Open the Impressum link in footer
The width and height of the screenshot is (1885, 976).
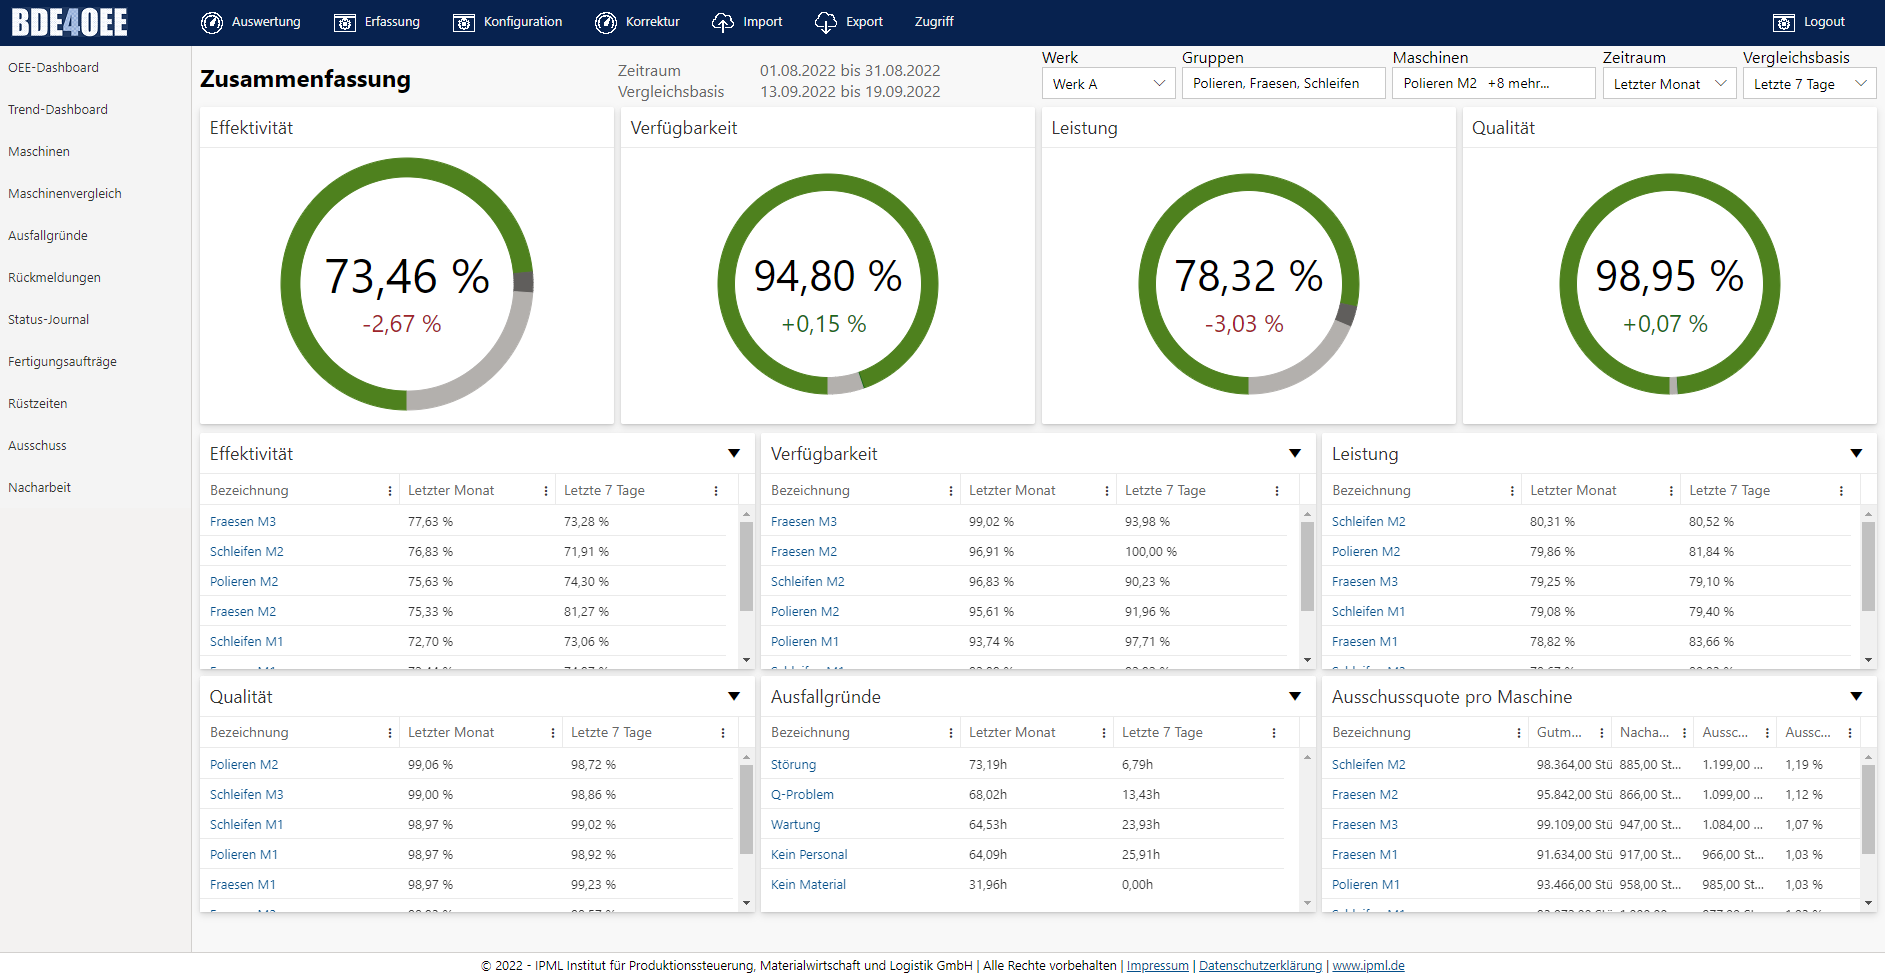pos(1157,966)
